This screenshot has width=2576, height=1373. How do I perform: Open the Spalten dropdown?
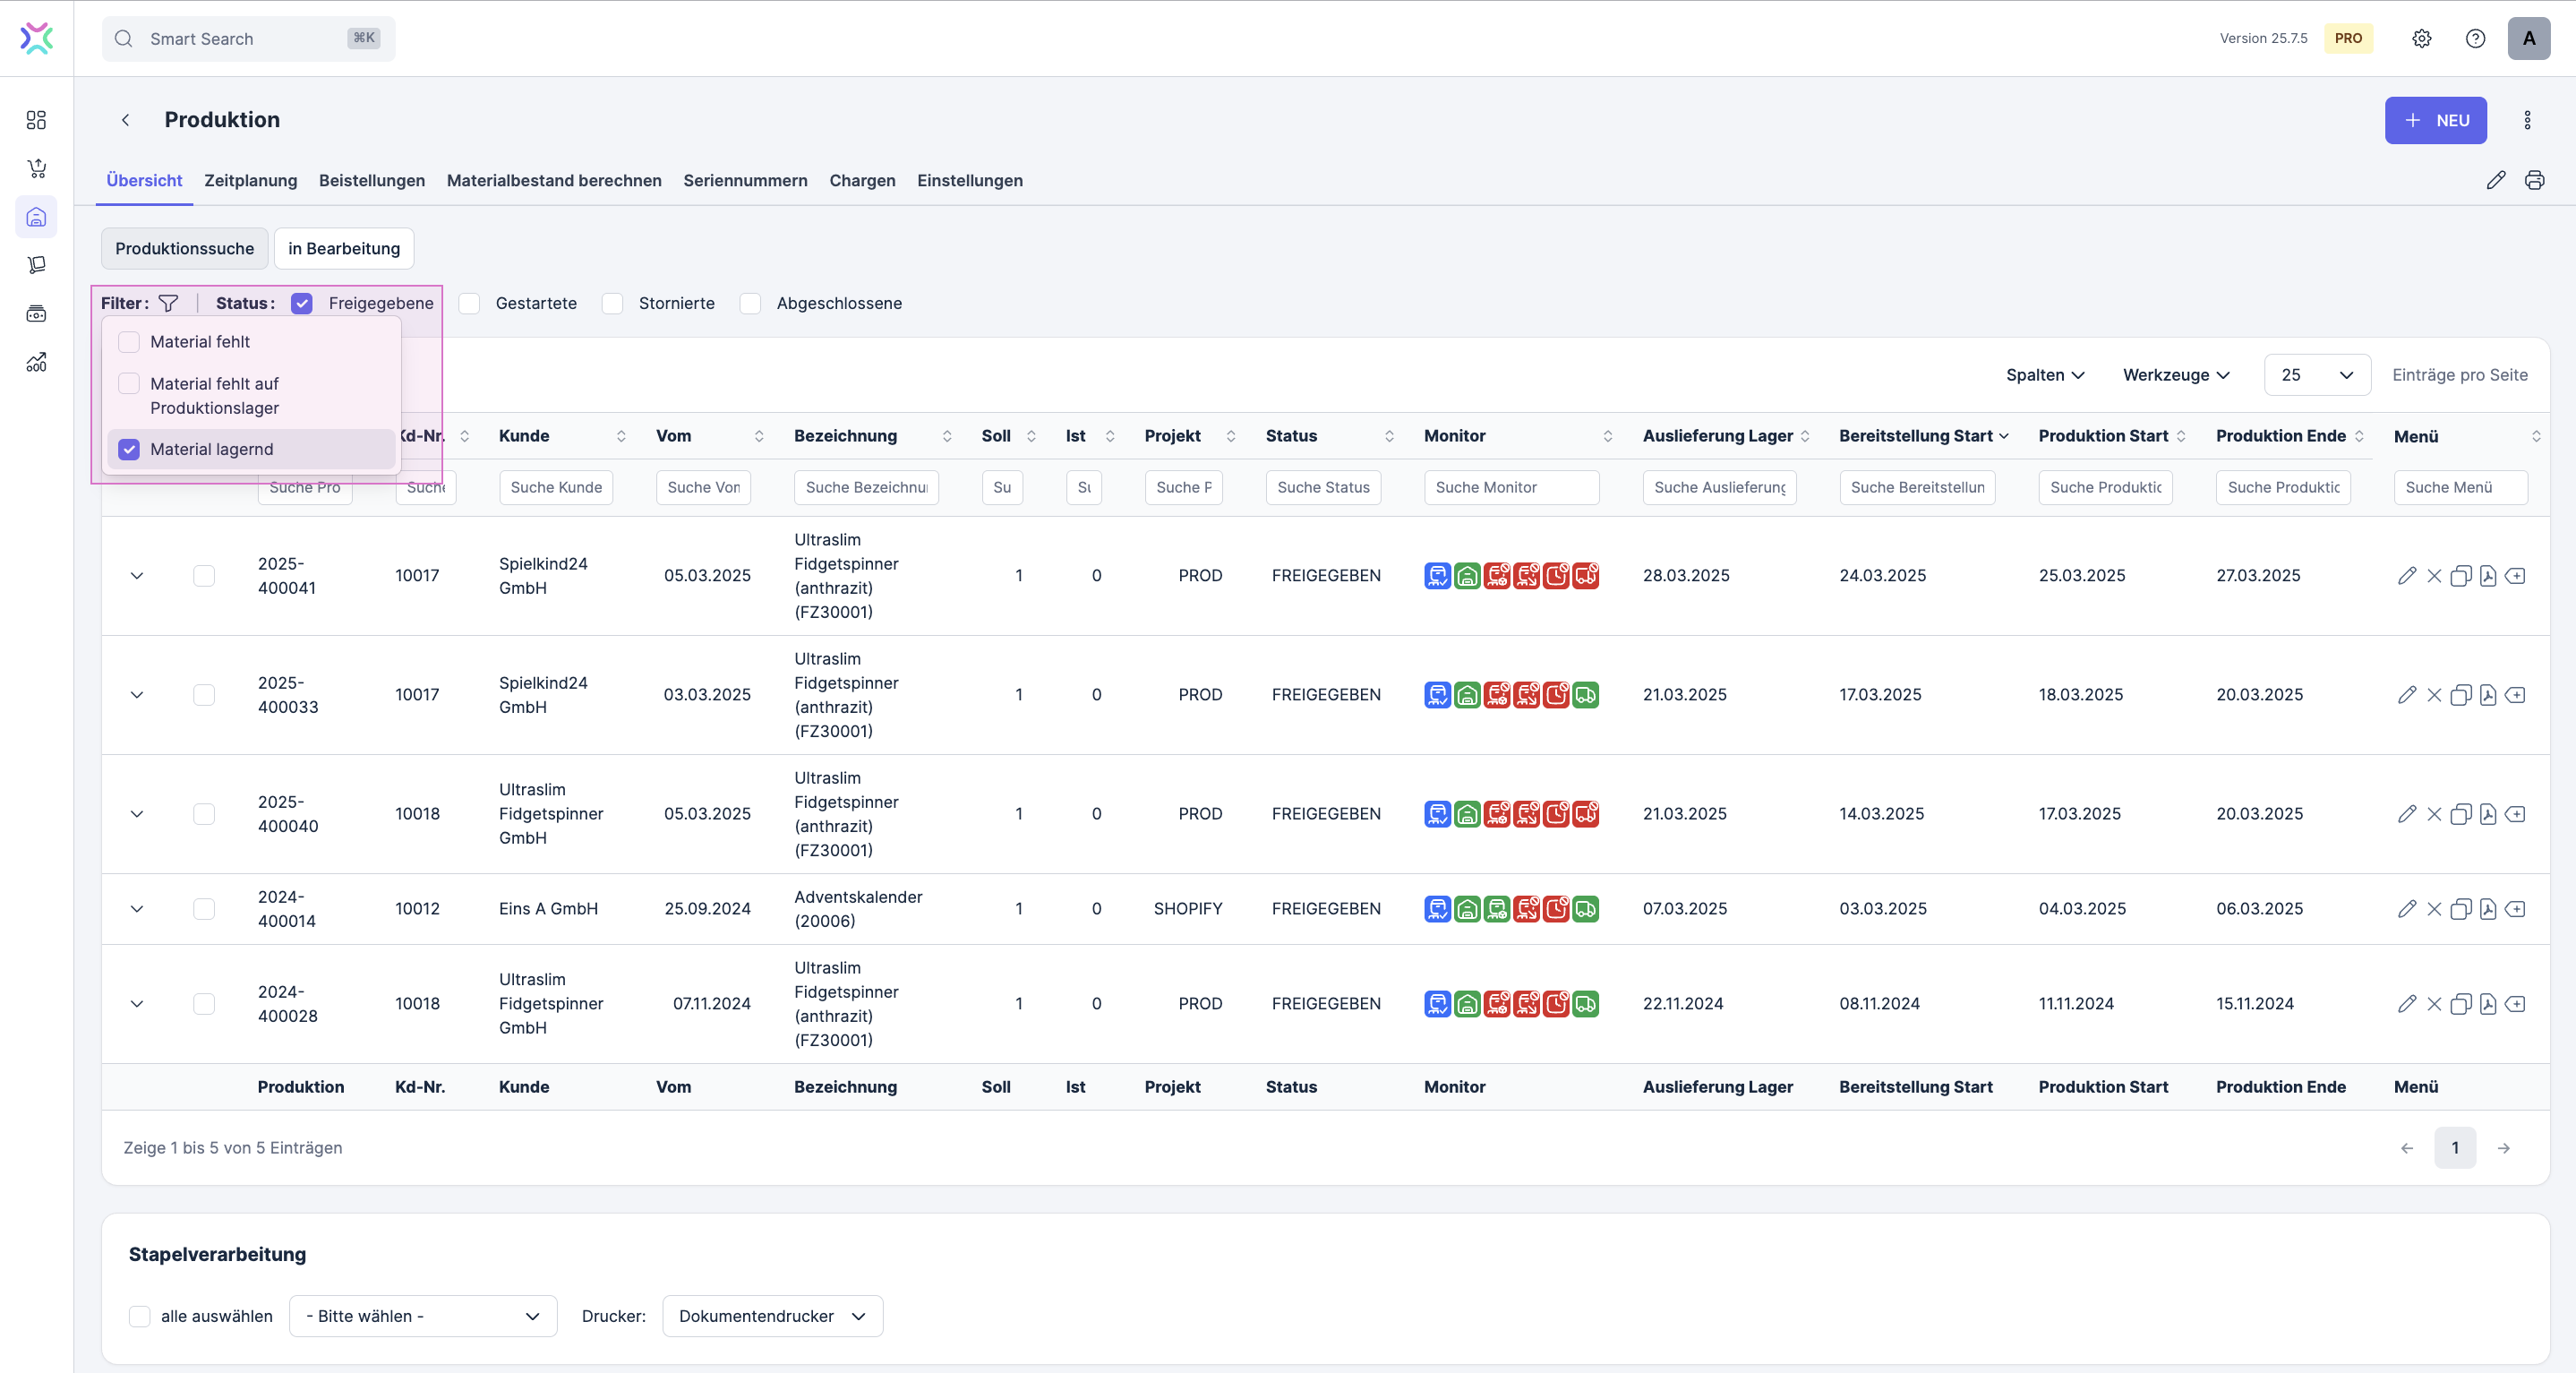pos(2045,375)
